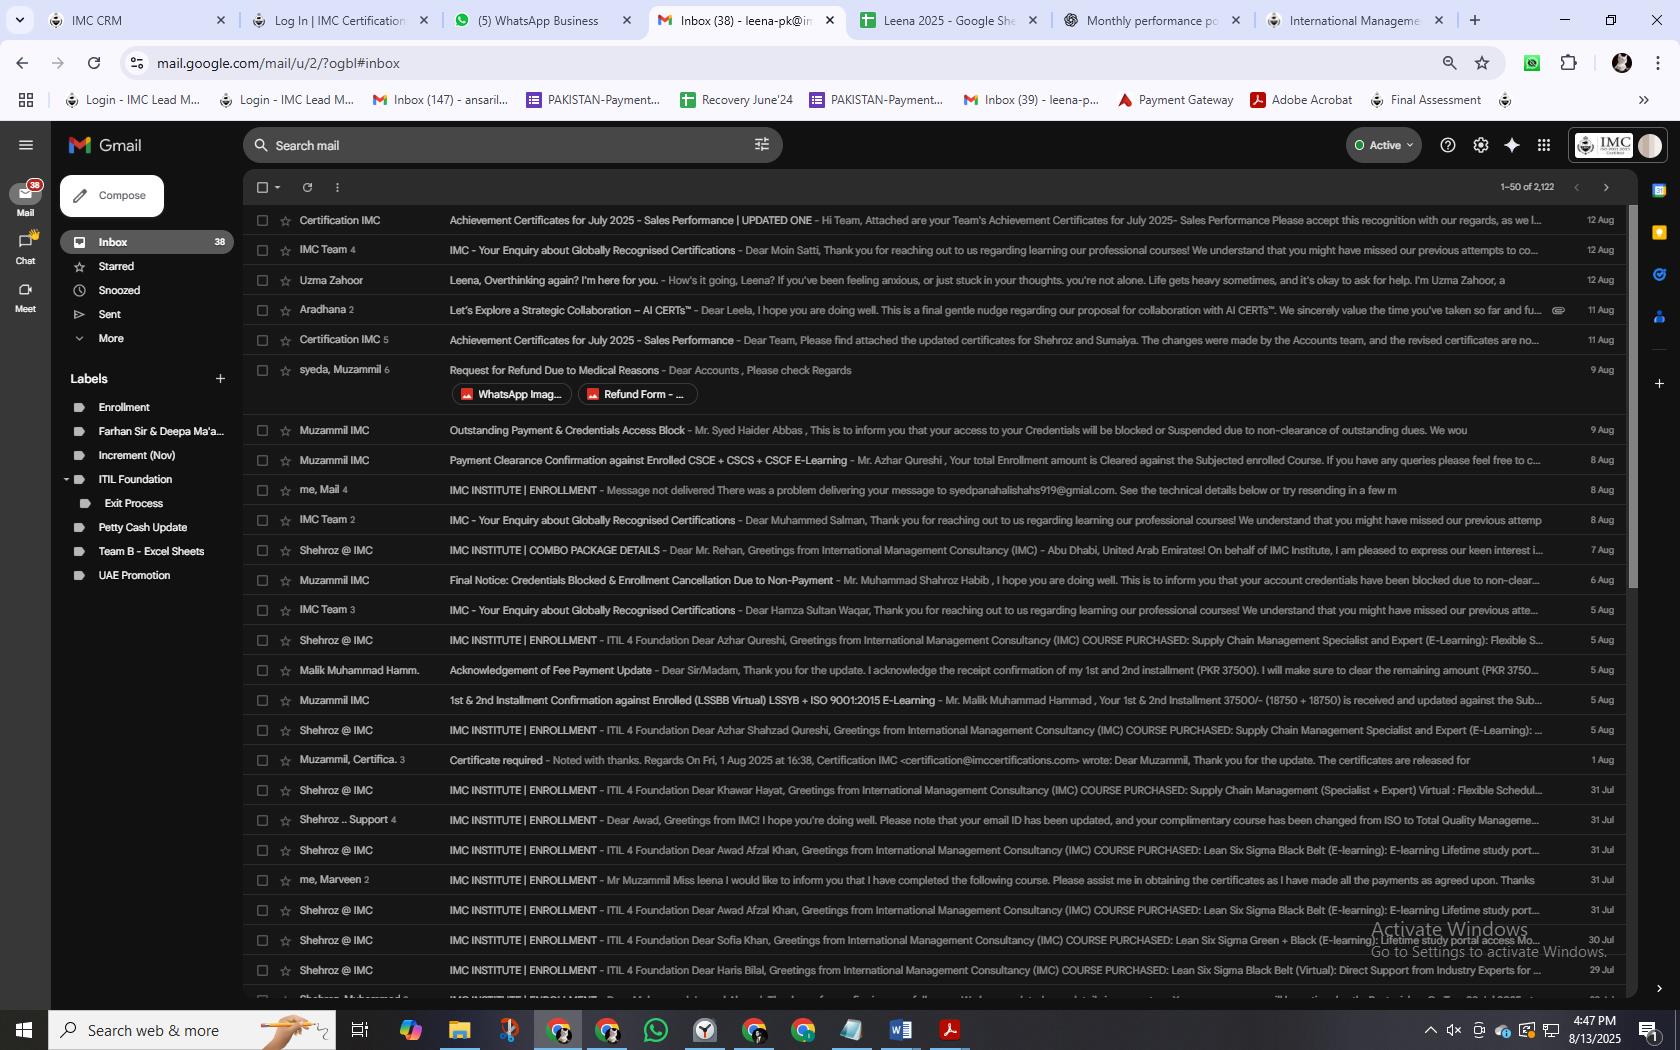This screenshot has height=1050, width=1680.
Task: Open Windows Task View button
Action: point(360,1030)
